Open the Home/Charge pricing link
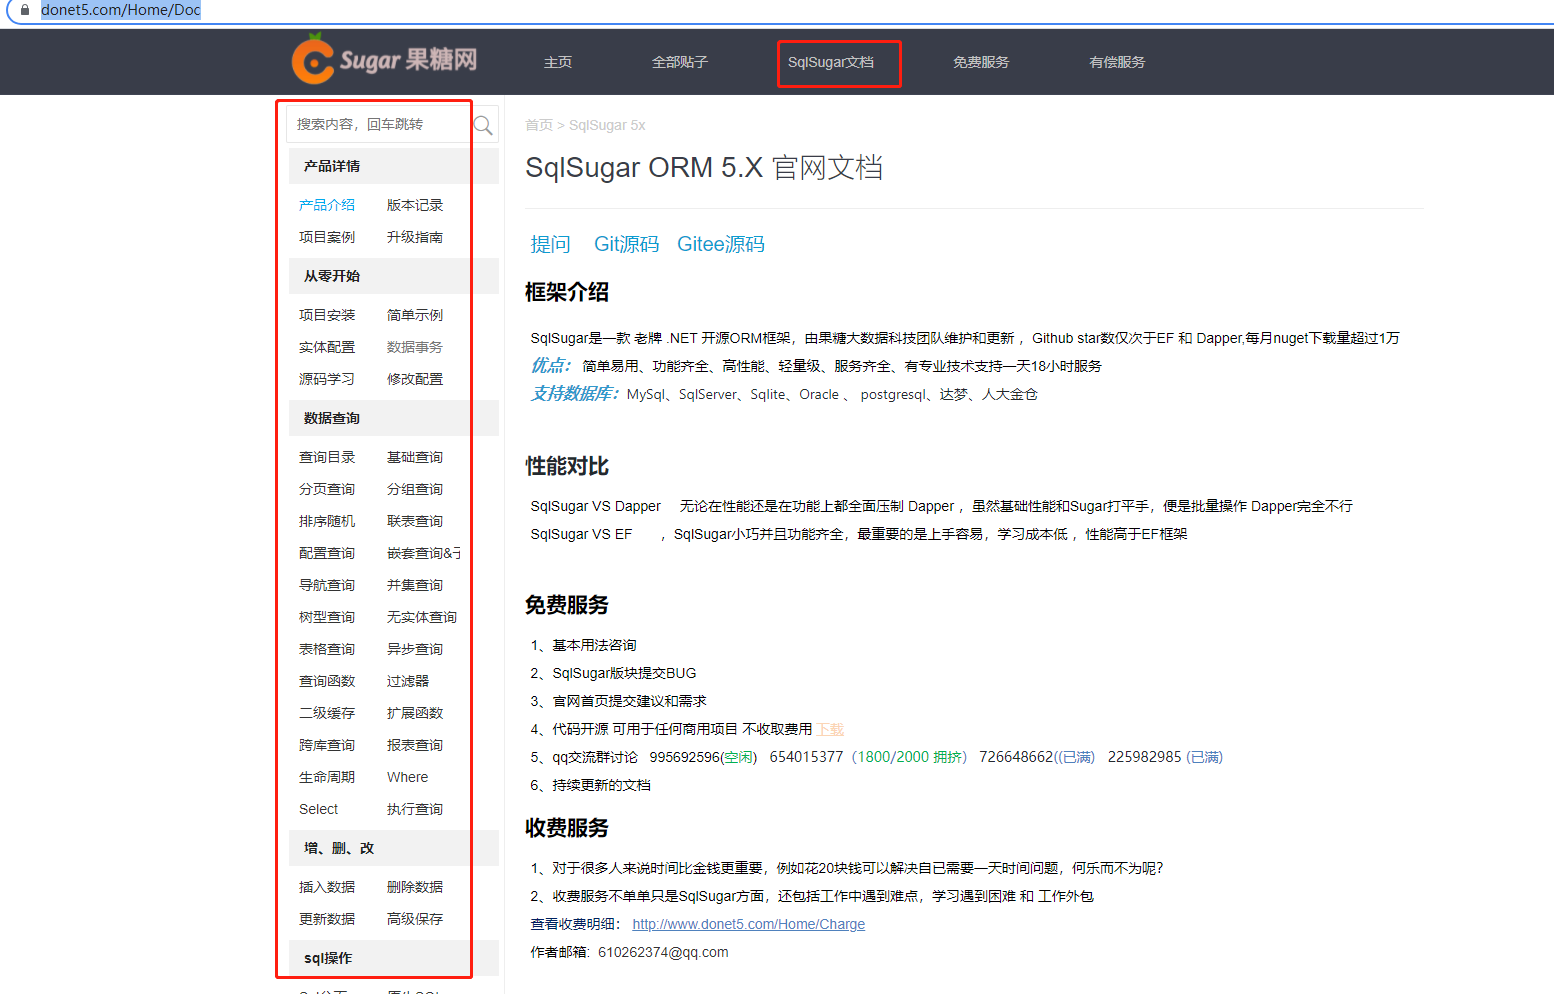Image resolution: width=1554 pixels, height=994 pixels. tap(748, 923)
